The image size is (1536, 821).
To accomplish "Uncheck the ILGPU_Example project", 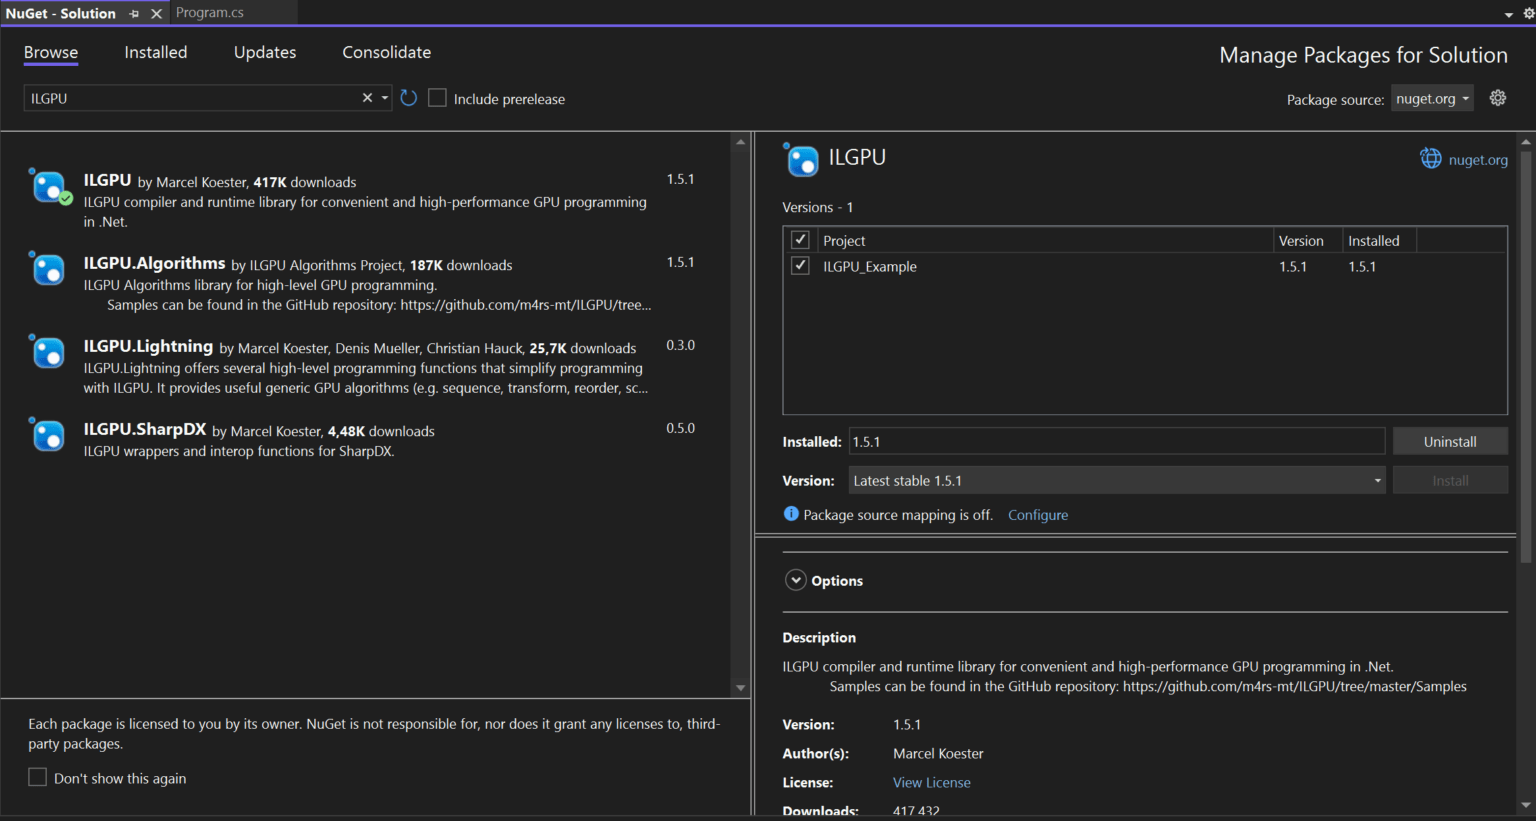I will point(799,265).
